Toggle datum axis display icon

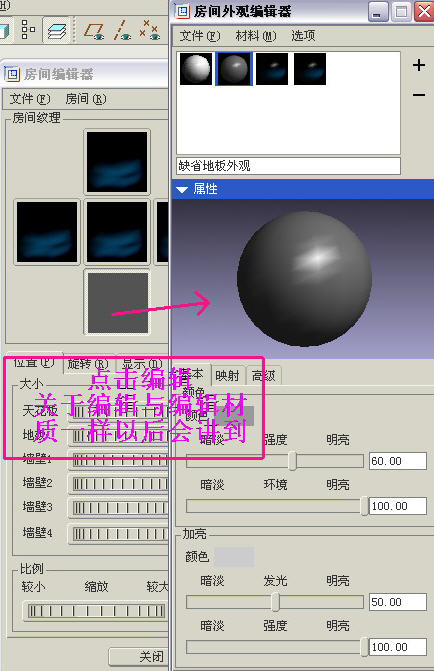coord(122,30)
